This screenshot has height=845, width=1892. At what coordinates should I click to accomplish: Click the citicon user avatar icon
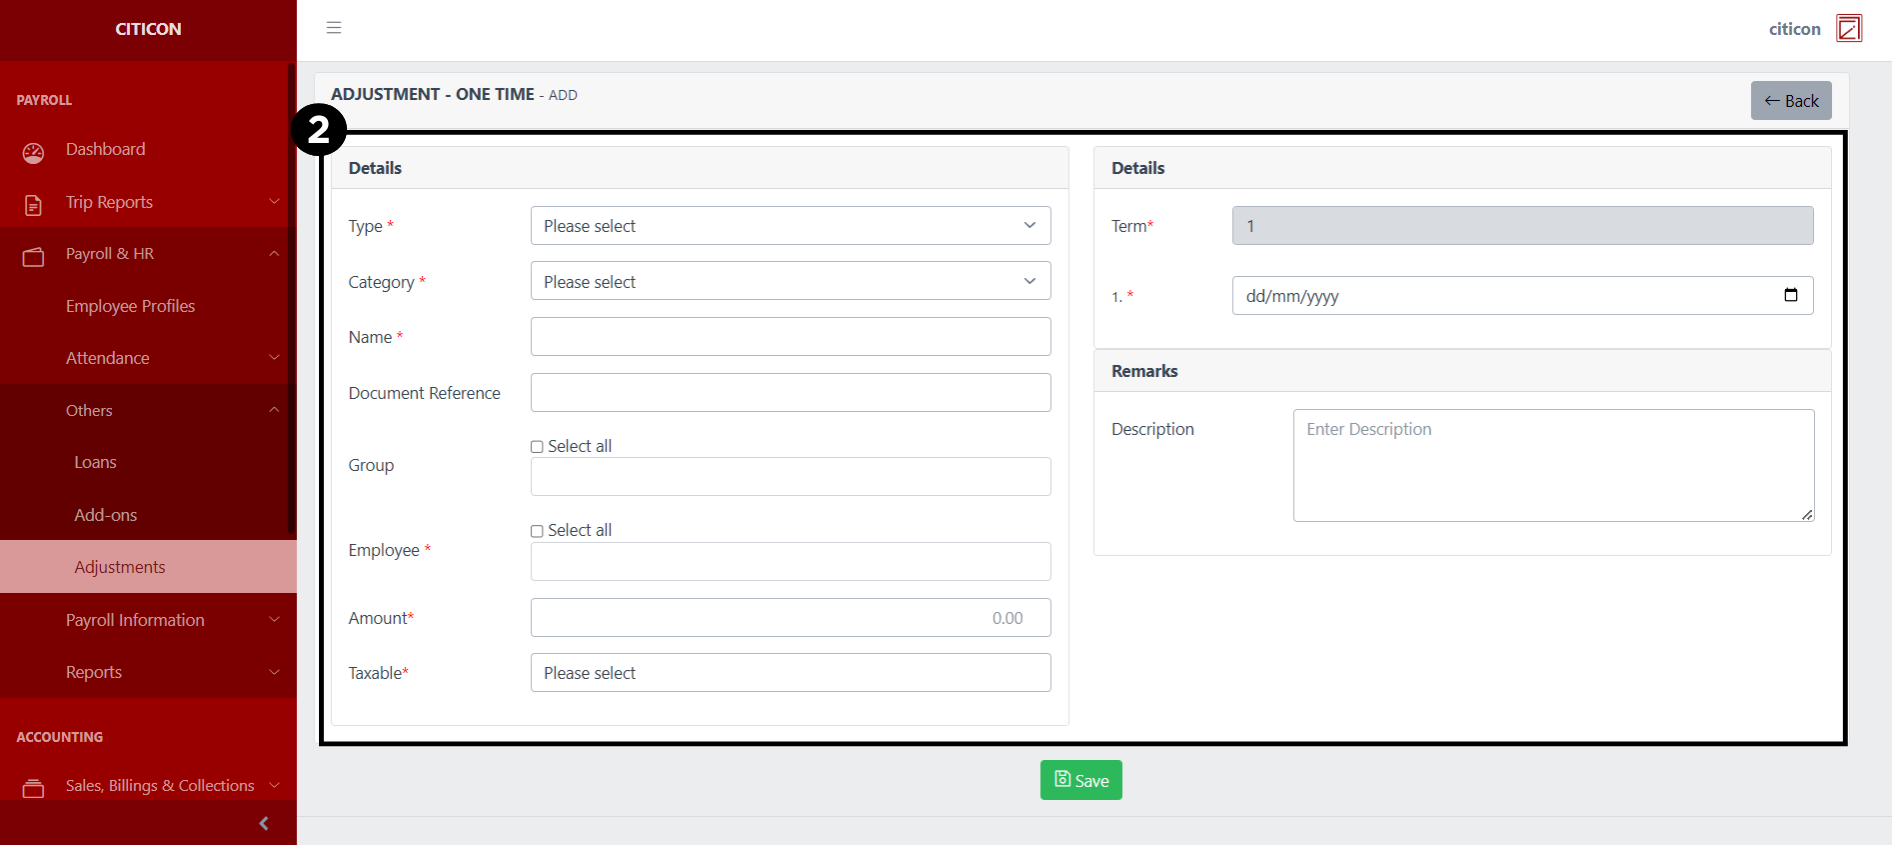click(x=1849, y=28)
